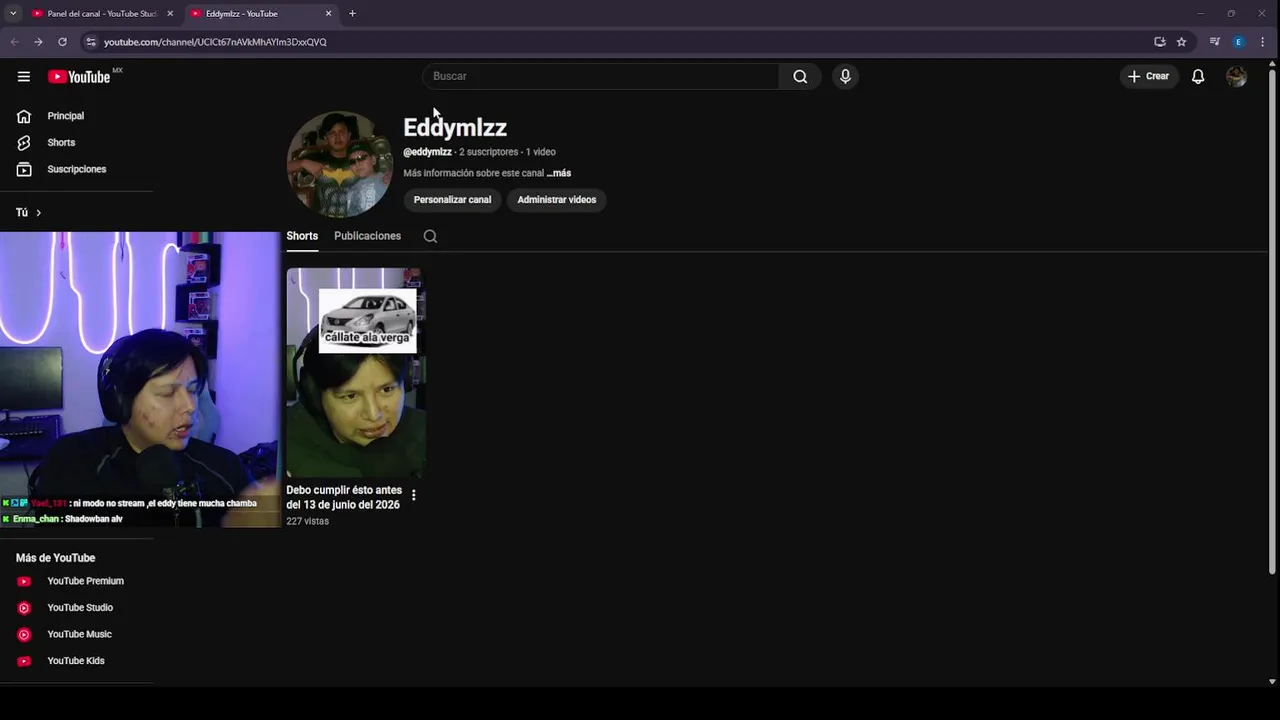Click the YouTube Premium label

point(85,582)
